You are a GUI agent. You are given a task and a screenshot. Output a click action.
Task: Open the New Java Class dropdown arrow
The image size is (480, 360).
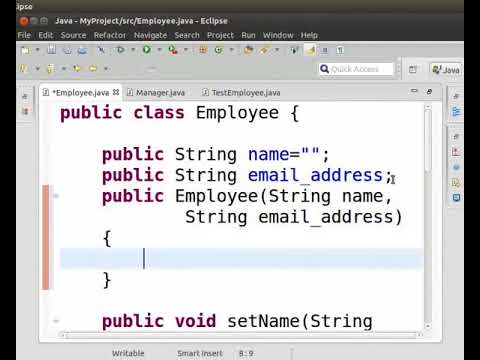[232, 50]
